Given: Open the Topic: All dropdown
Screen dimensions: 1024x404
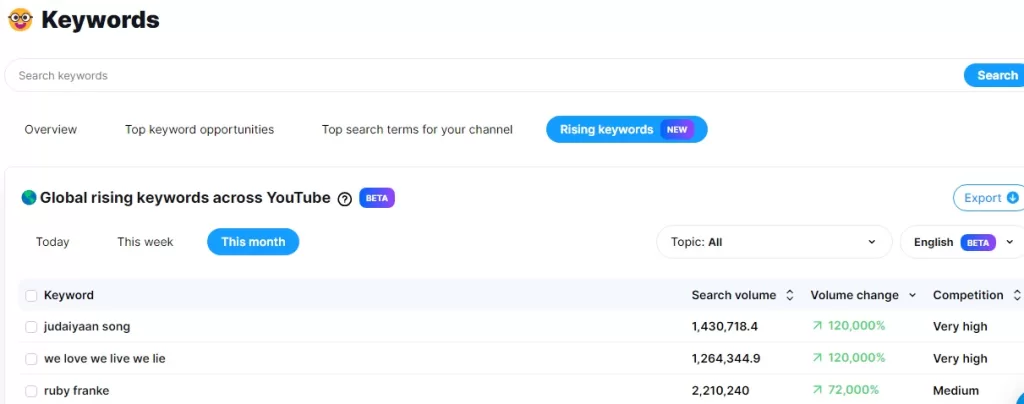Looking at the screenshot, I should pos(774,242).
